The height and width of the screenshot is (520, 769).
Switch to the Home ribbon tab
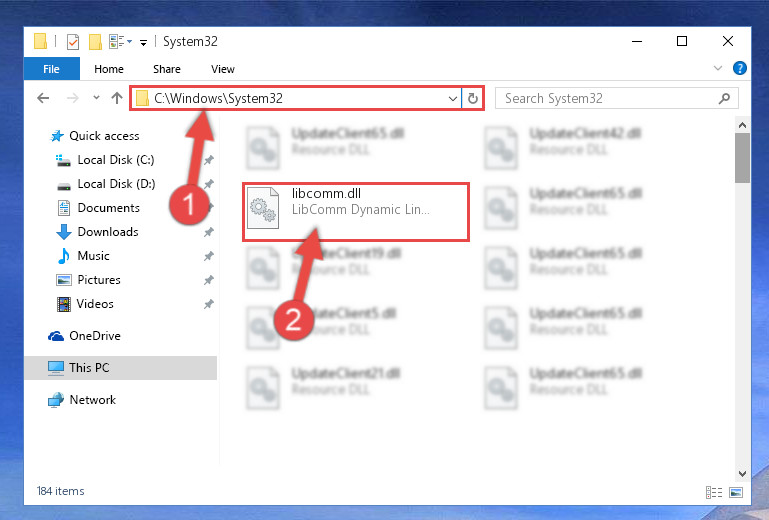tap(109, 69)
